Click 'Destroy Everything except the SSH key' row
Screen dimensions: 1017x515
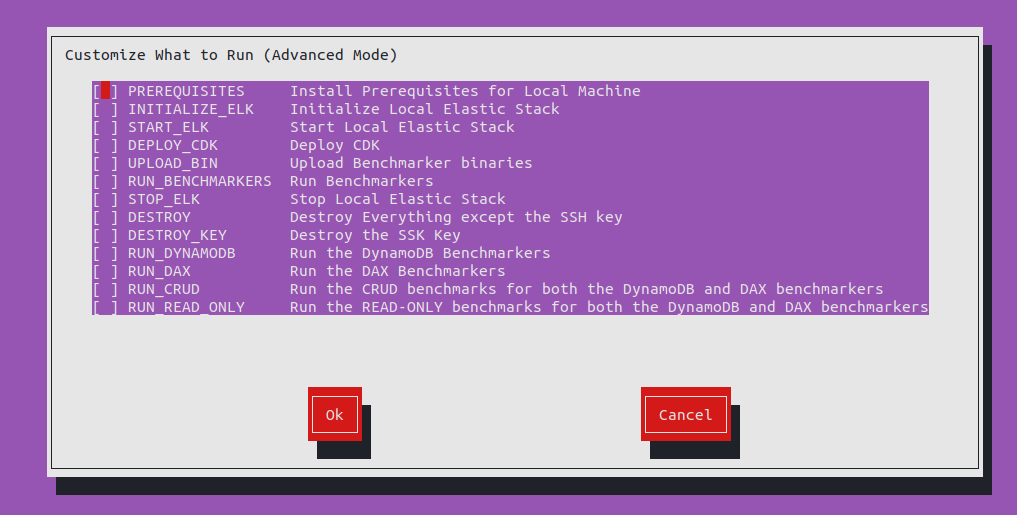pyautogui.click(x=456, y=217)
